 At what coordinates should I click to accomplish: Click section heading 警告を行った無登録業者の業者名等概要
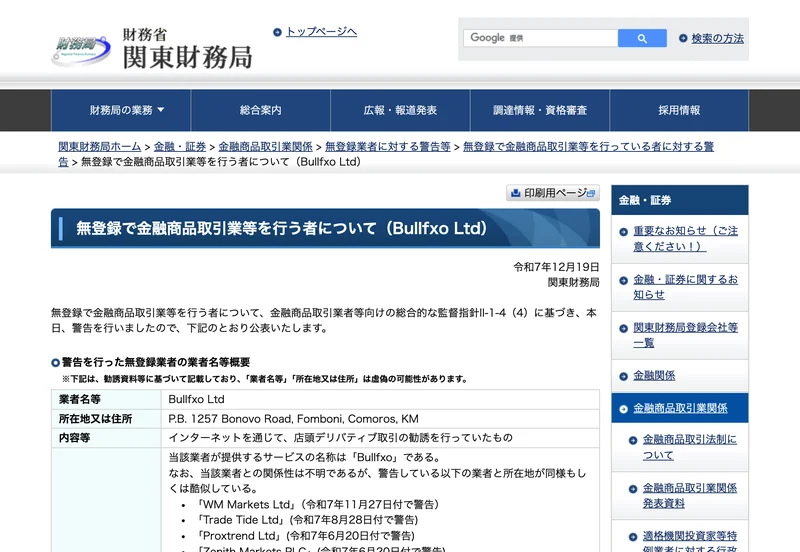click(x=156, y=362)
